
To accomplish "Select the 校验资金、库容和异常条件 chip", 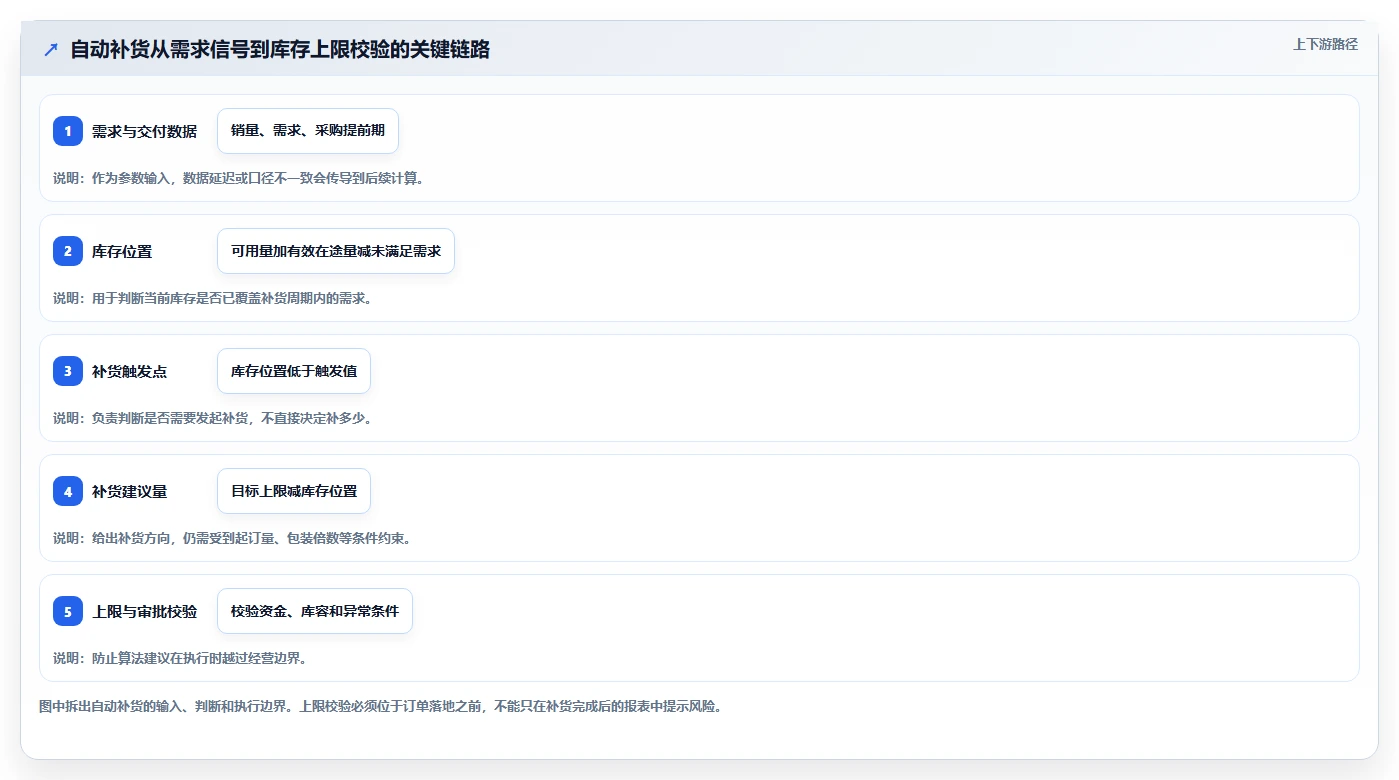I will click(x=315, y=611).
